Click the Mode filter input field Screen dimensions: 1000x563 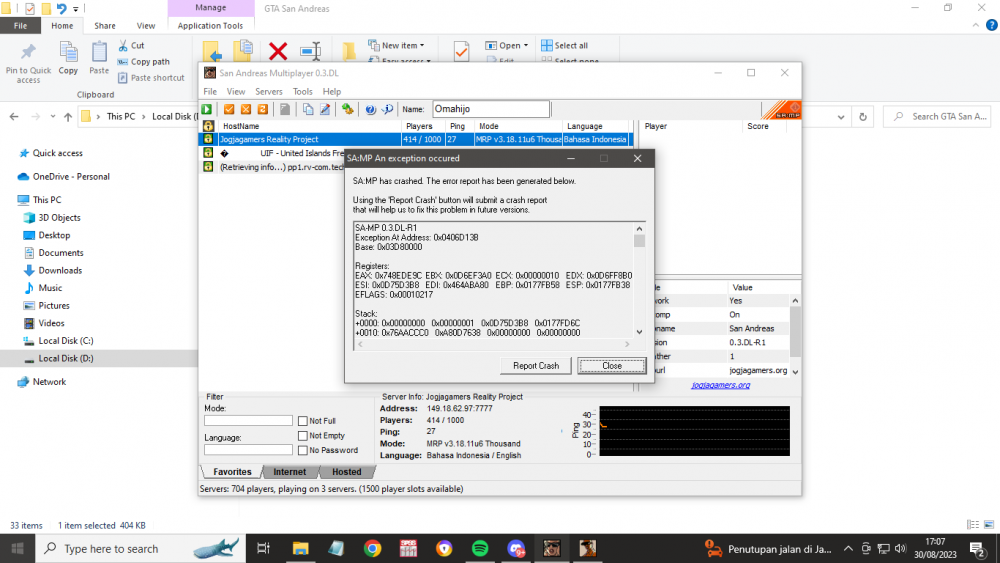(248, 421)
